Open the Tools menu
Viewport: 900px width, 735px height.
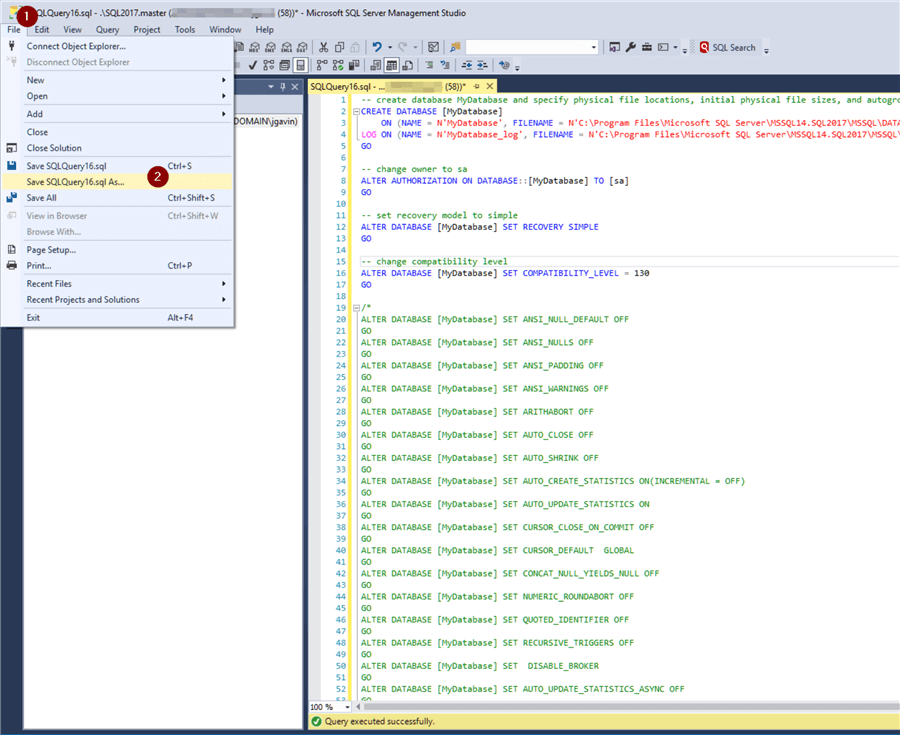(x=185, y=29)
